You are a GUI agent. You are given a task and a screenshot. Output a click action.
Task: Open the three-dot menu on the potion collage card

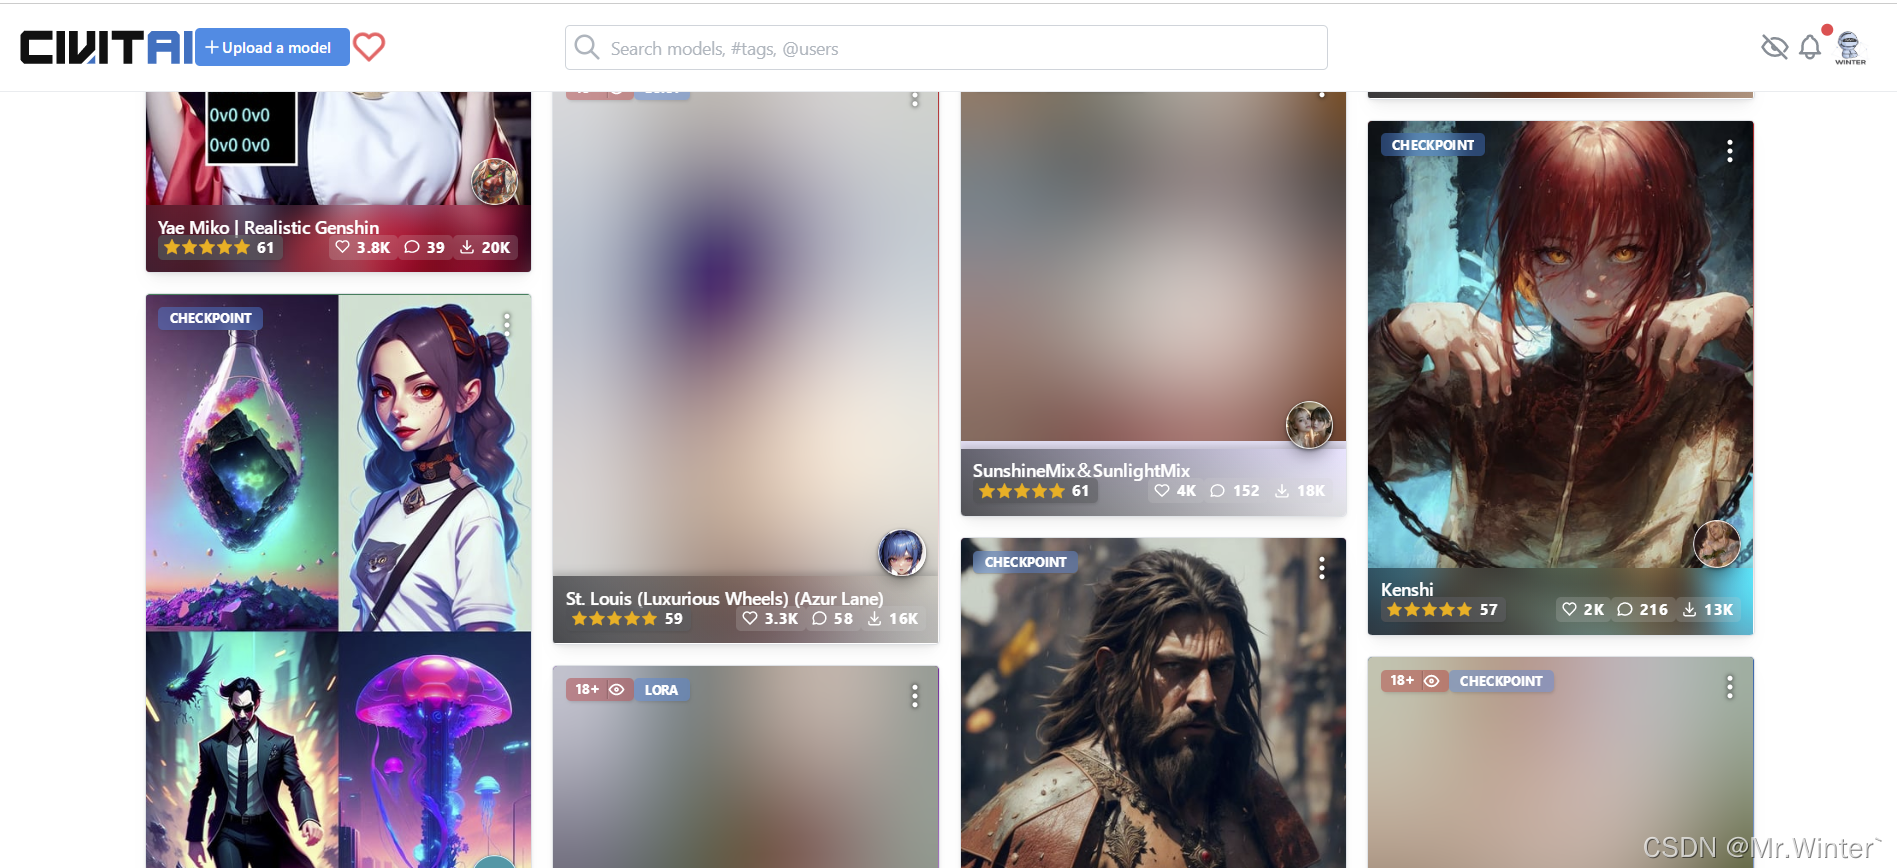pos(507,324)
